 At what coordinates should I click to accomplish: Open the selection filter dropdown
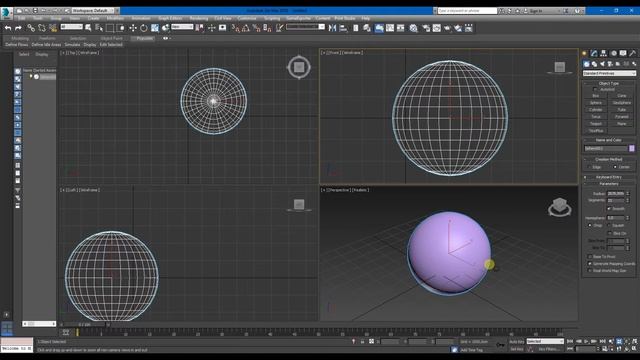(x=71, y=27)
